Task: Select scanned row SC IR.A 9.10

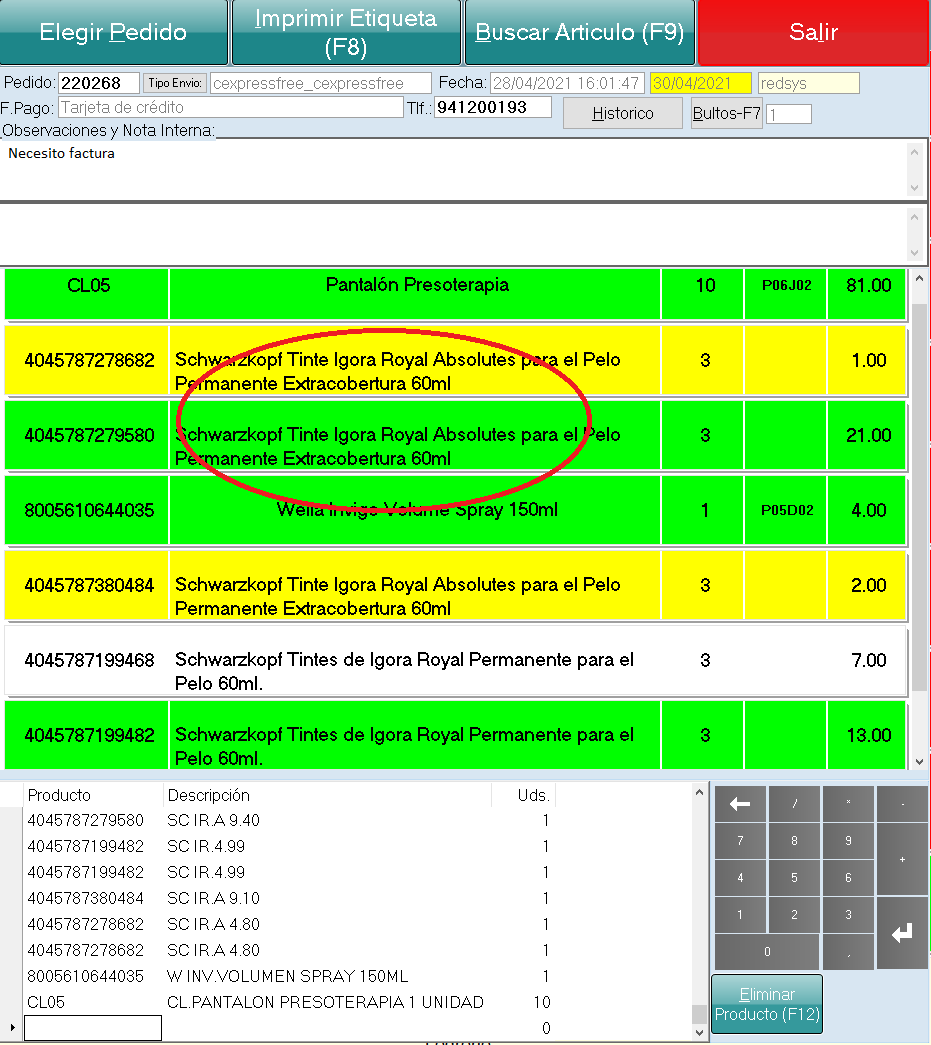Action: point(289,898)
